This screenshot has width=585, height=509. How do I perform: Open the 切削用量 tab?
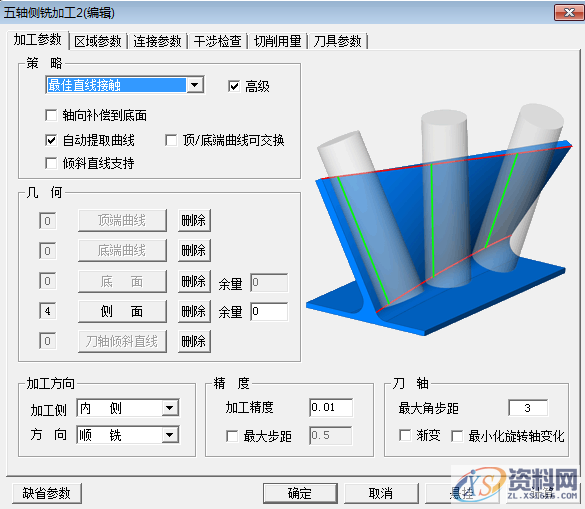[x=277, y=41]
